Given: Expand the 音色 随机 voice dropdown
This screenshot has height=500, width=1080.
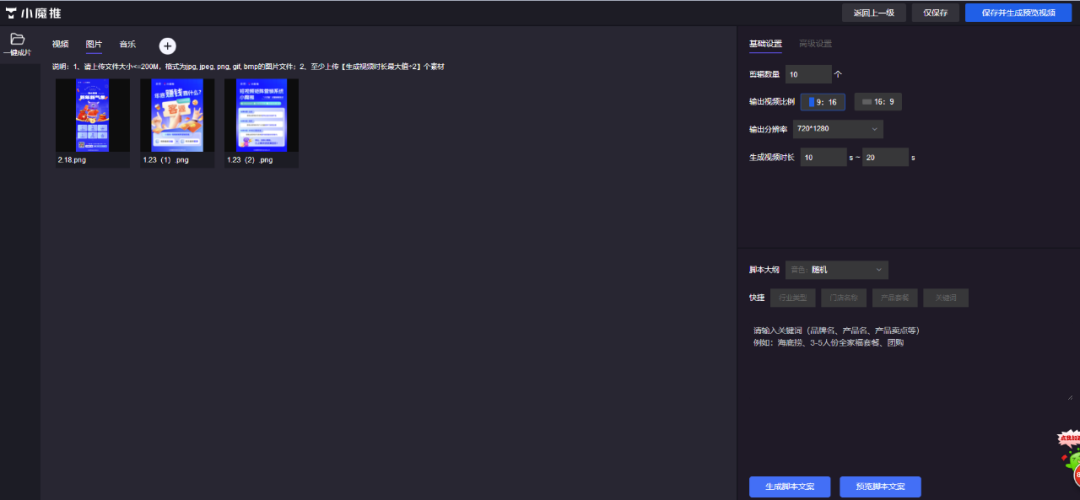Looking at the screenshot, I should coord(837,270).
